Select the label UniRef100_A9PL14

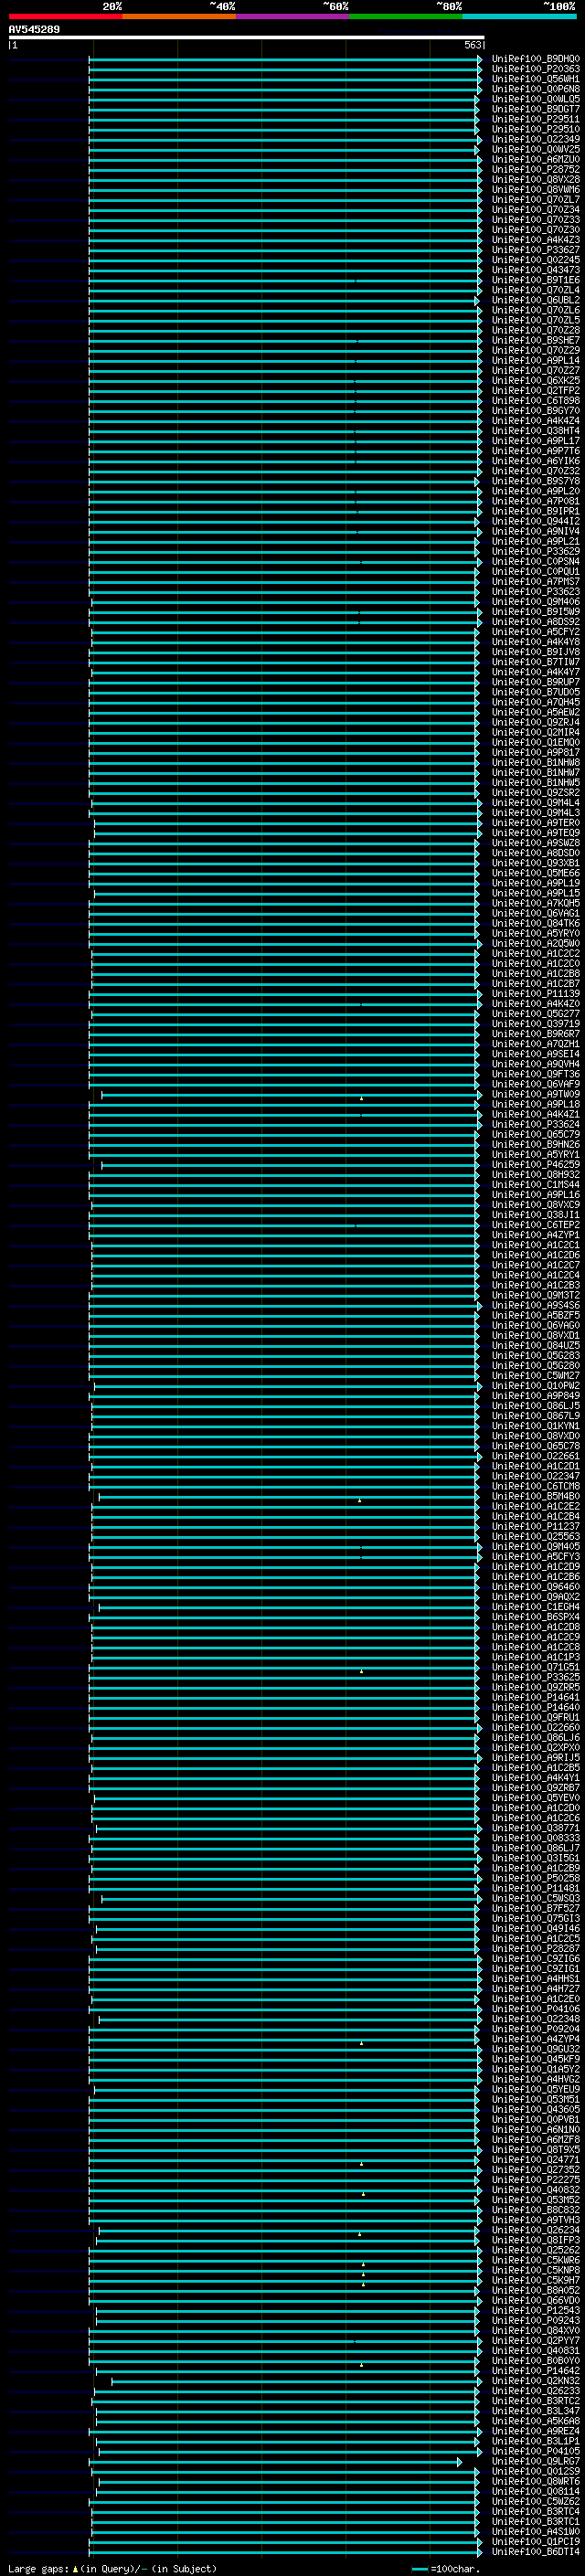(x=535, y=360)
